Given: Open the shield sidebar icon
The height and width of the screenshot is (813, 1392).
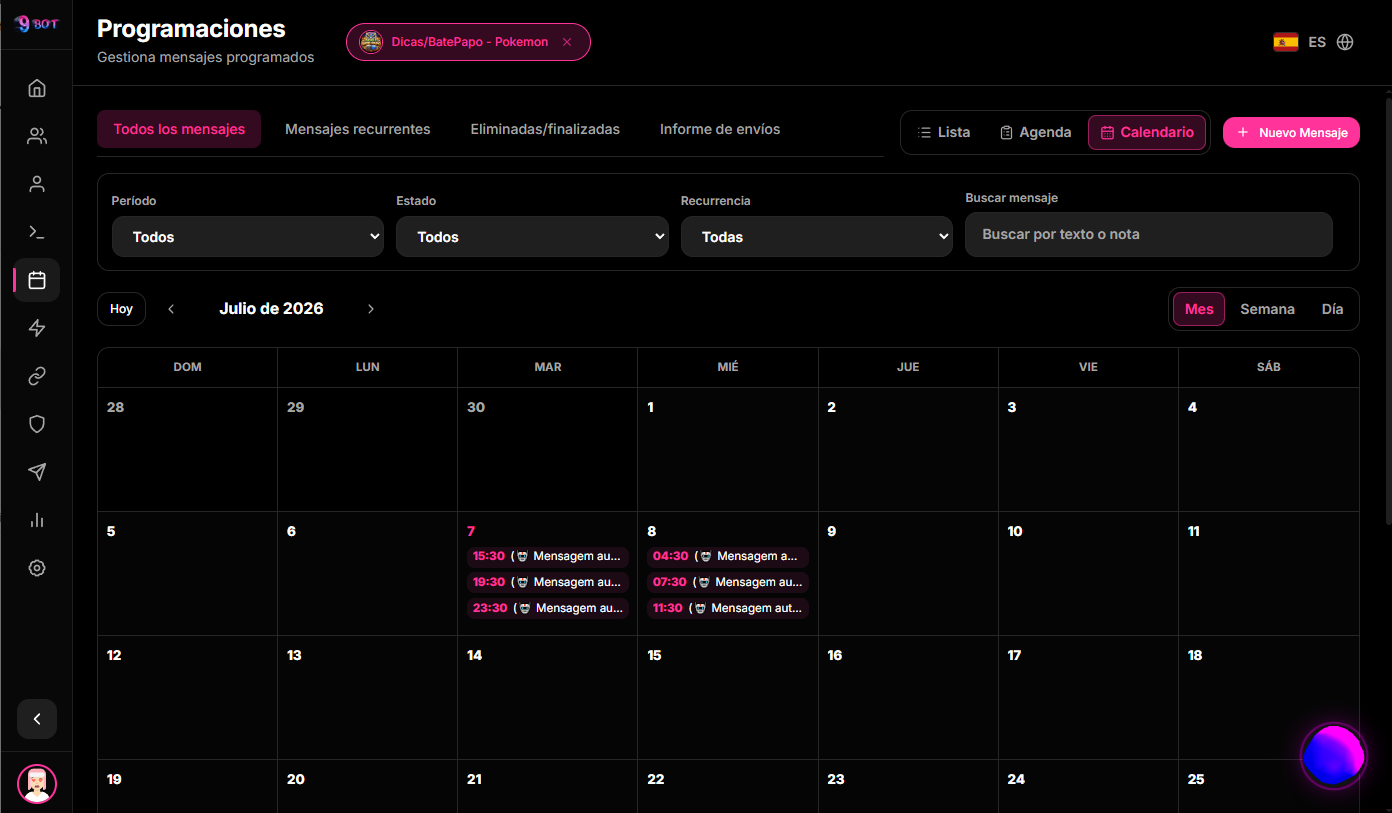Looking at the screenshot, I should [37, 424].
